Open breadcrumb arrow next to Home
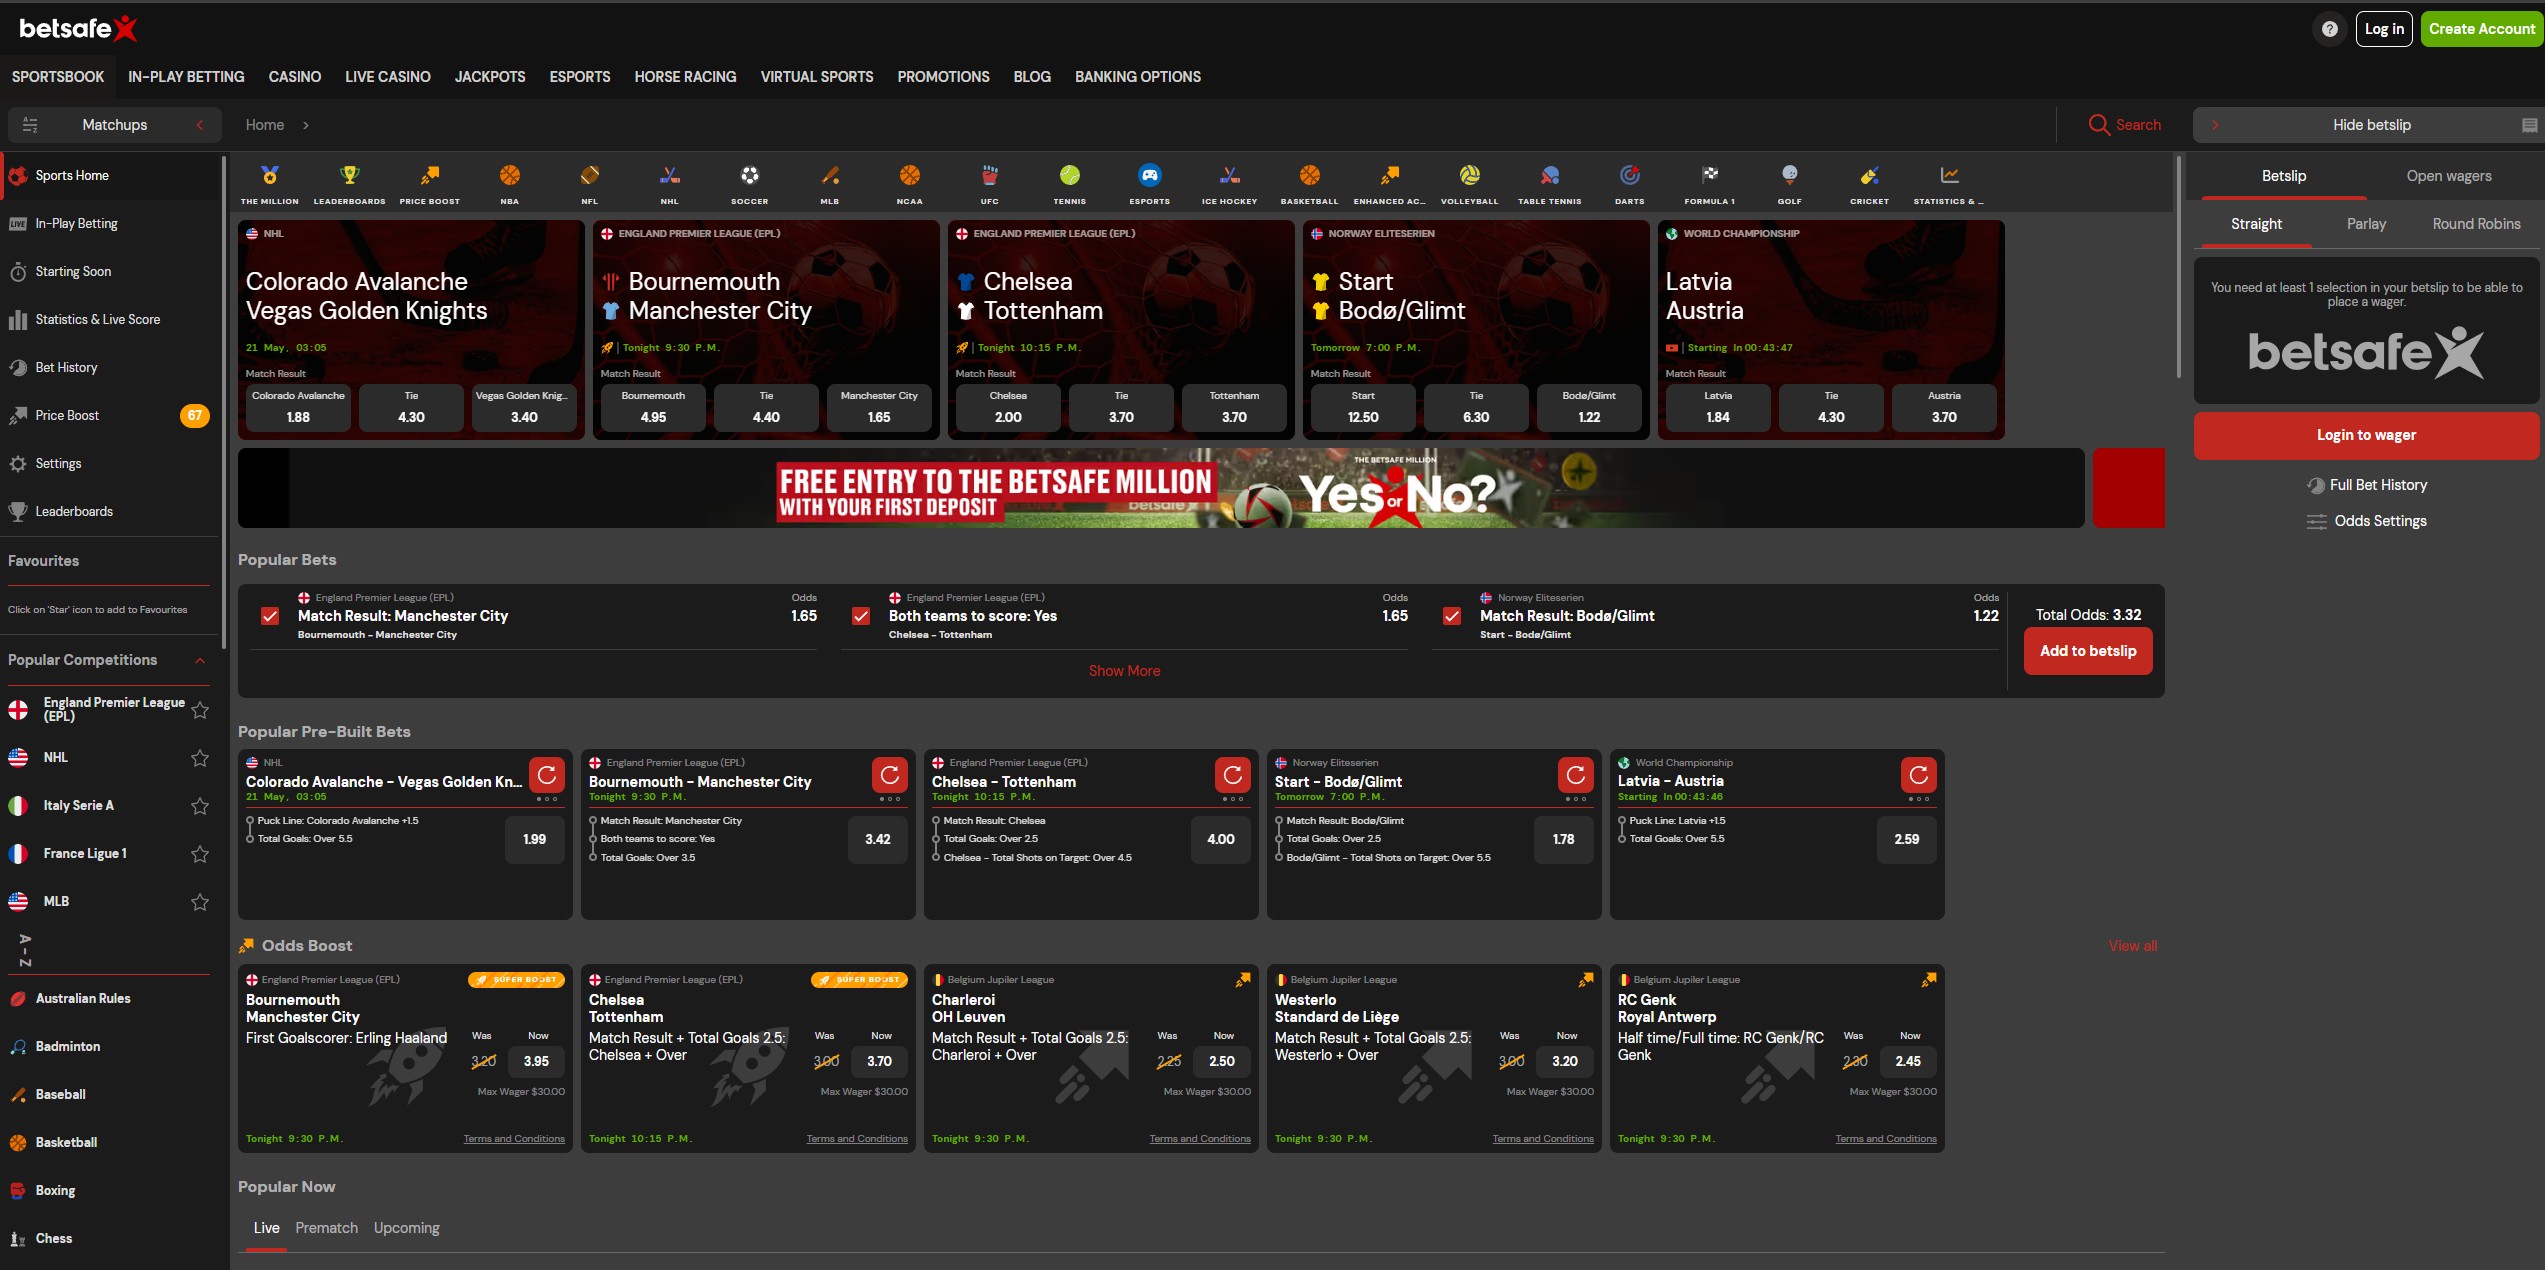2545x1270 pixels. click(306, 125)
